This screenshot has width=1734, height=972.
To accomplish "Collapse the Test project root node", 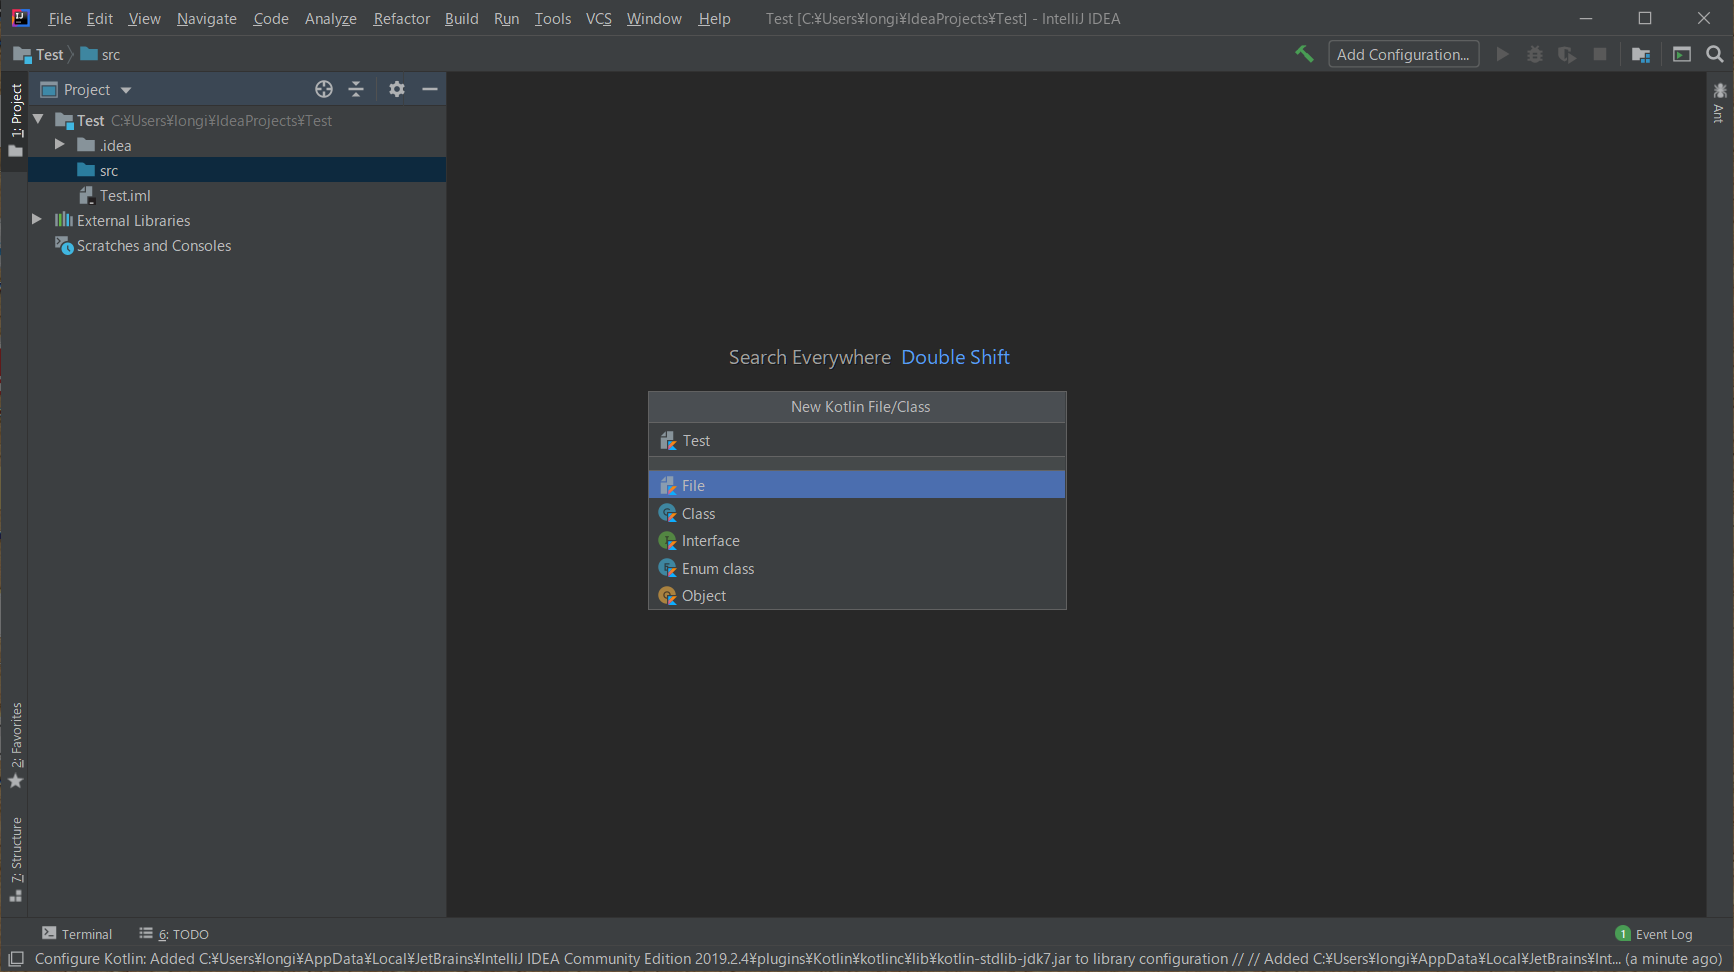I will [x=38, y=120].
